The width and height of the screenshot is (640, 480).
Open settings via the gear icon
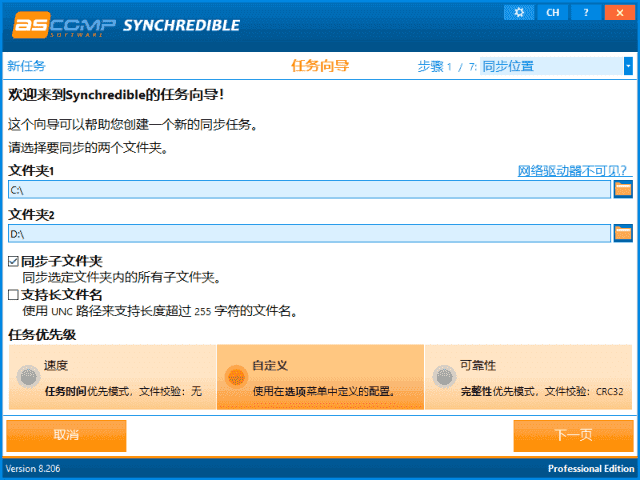pos(518,12)
